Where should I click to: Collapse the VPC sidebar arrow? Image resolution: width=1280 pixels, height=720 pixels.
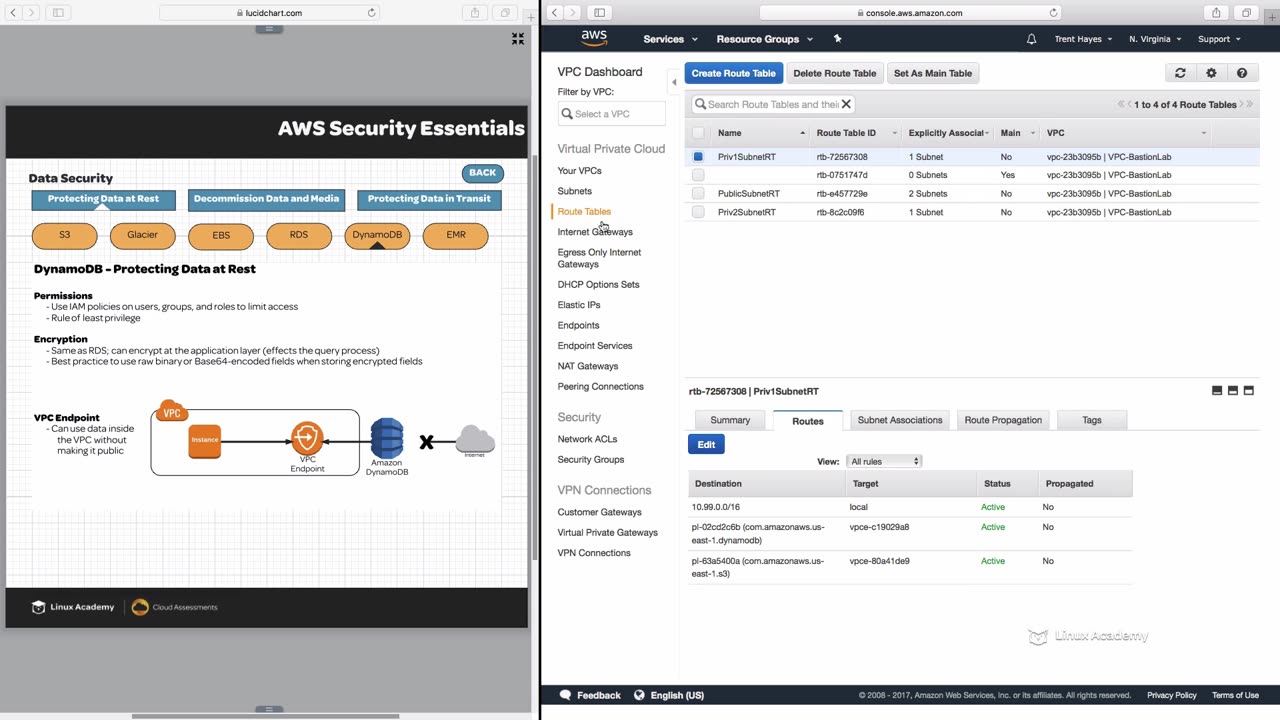tap(673, 83)
